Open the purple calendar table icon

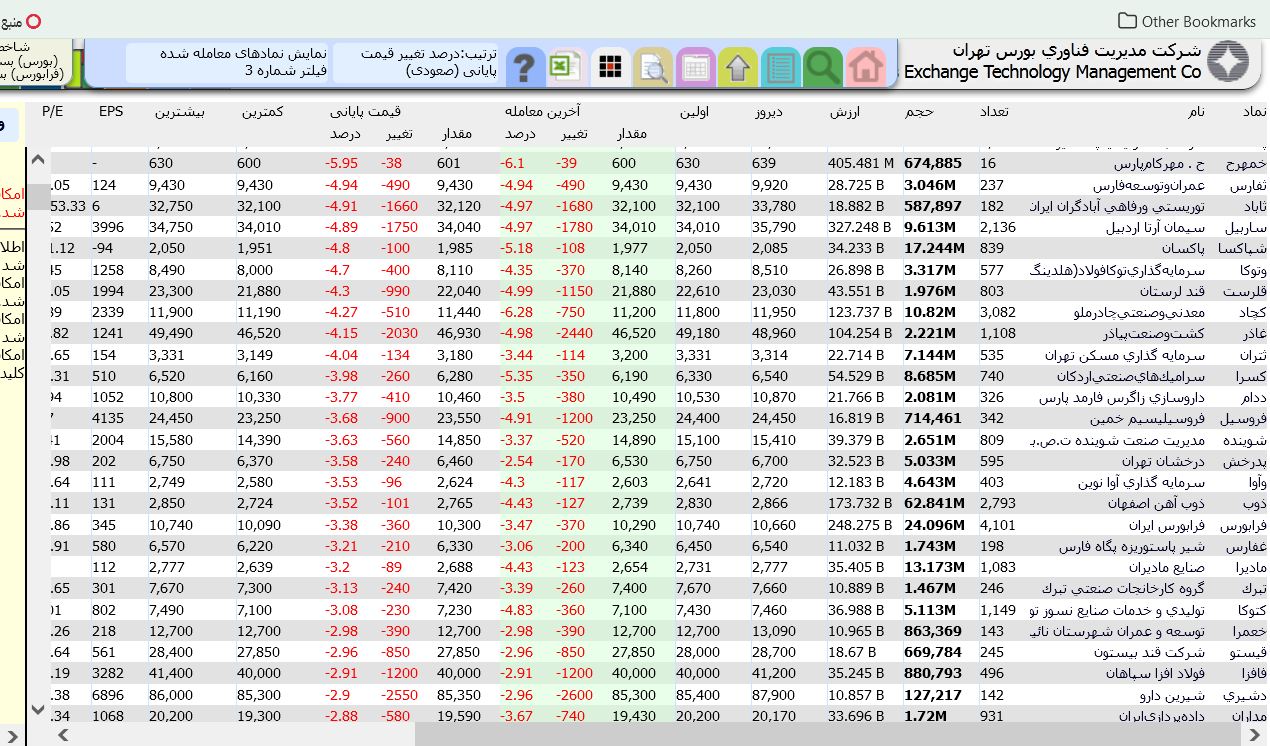(x=695, y=67)
